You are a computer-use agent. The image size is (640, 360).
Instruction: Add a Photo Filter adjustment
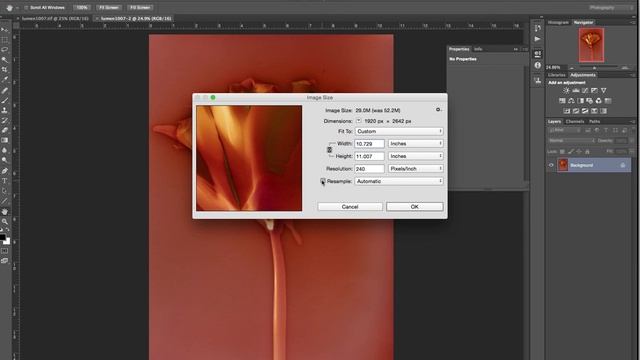point(589,101)
